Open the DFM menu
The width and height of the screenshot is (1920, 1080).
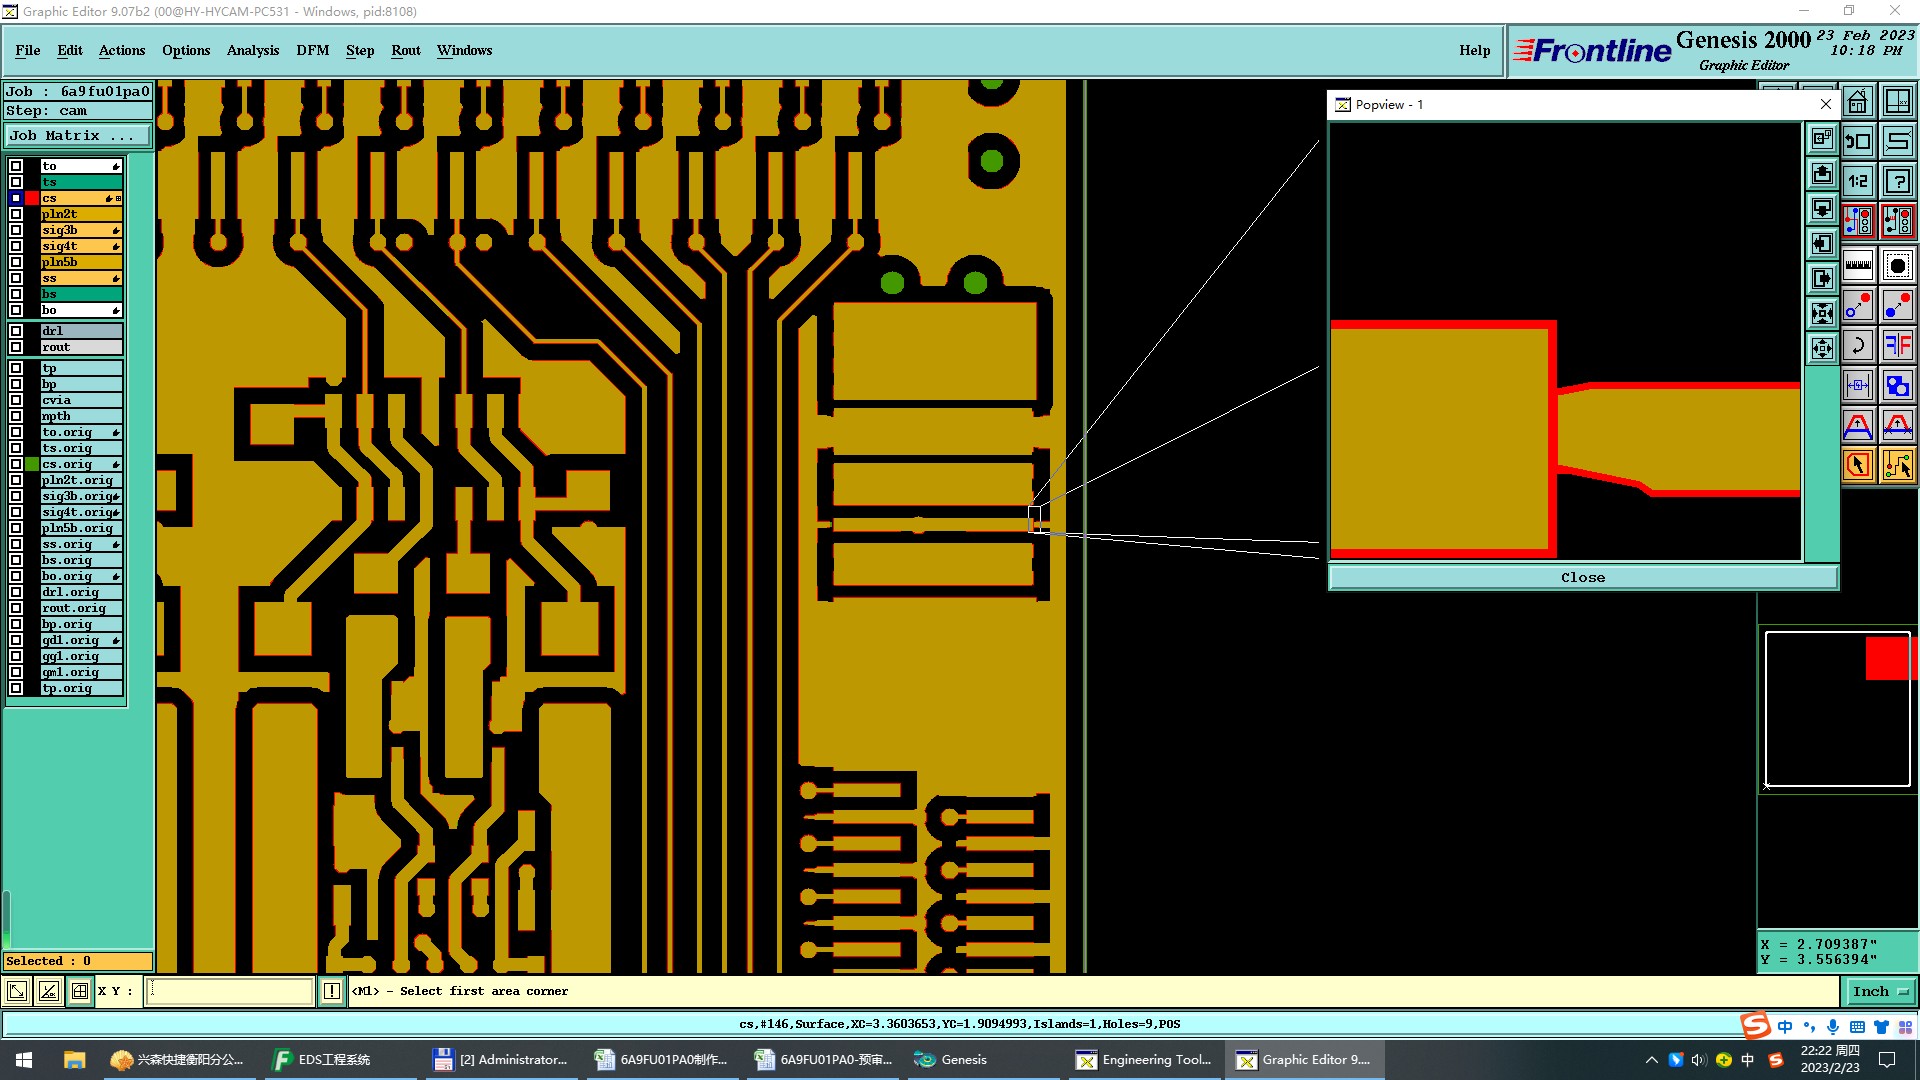tap(312, 50)
